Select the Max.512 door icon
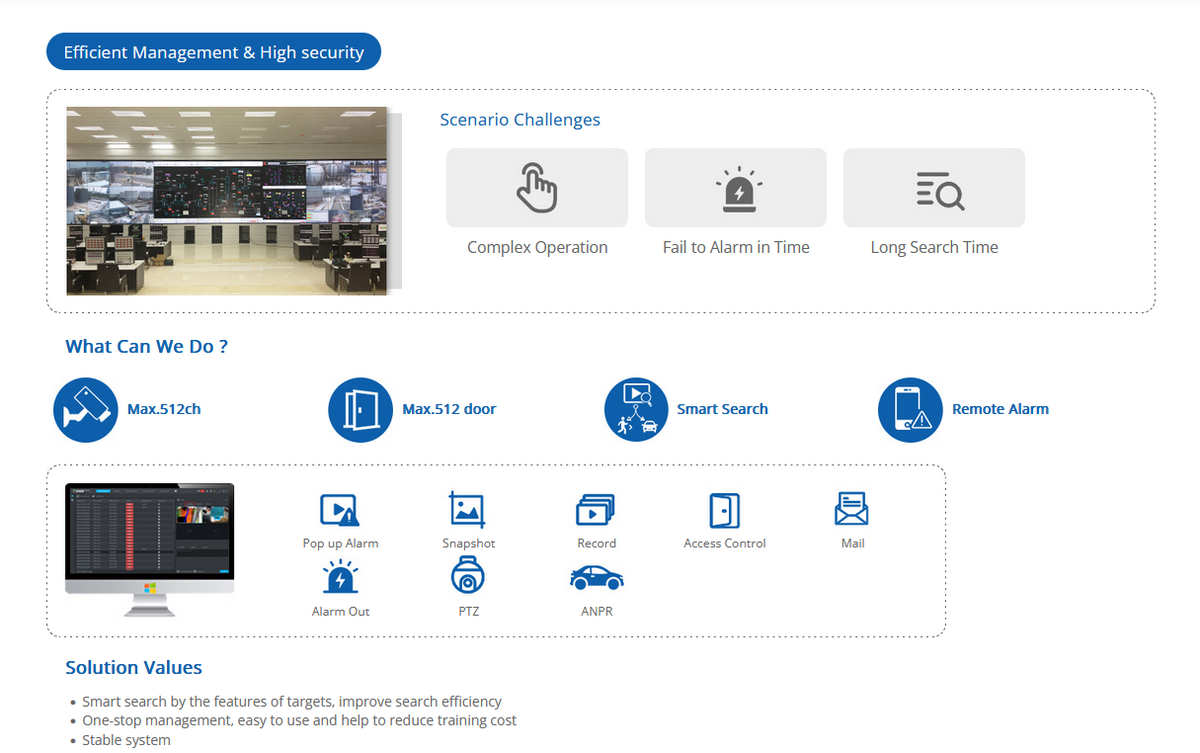This screenshot has height=753, width=1200. pos(360,410)
